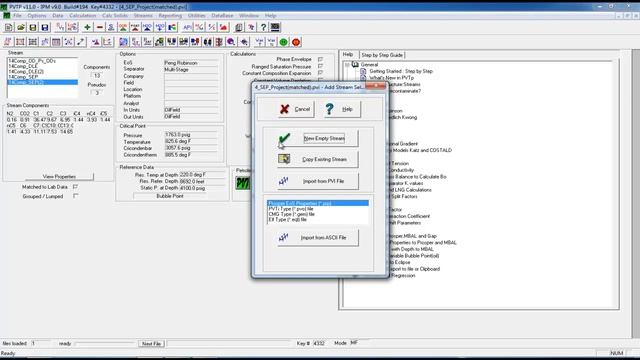Click the View Properties button
Viewport: 640px width, 360px height.
coord(59,177)
